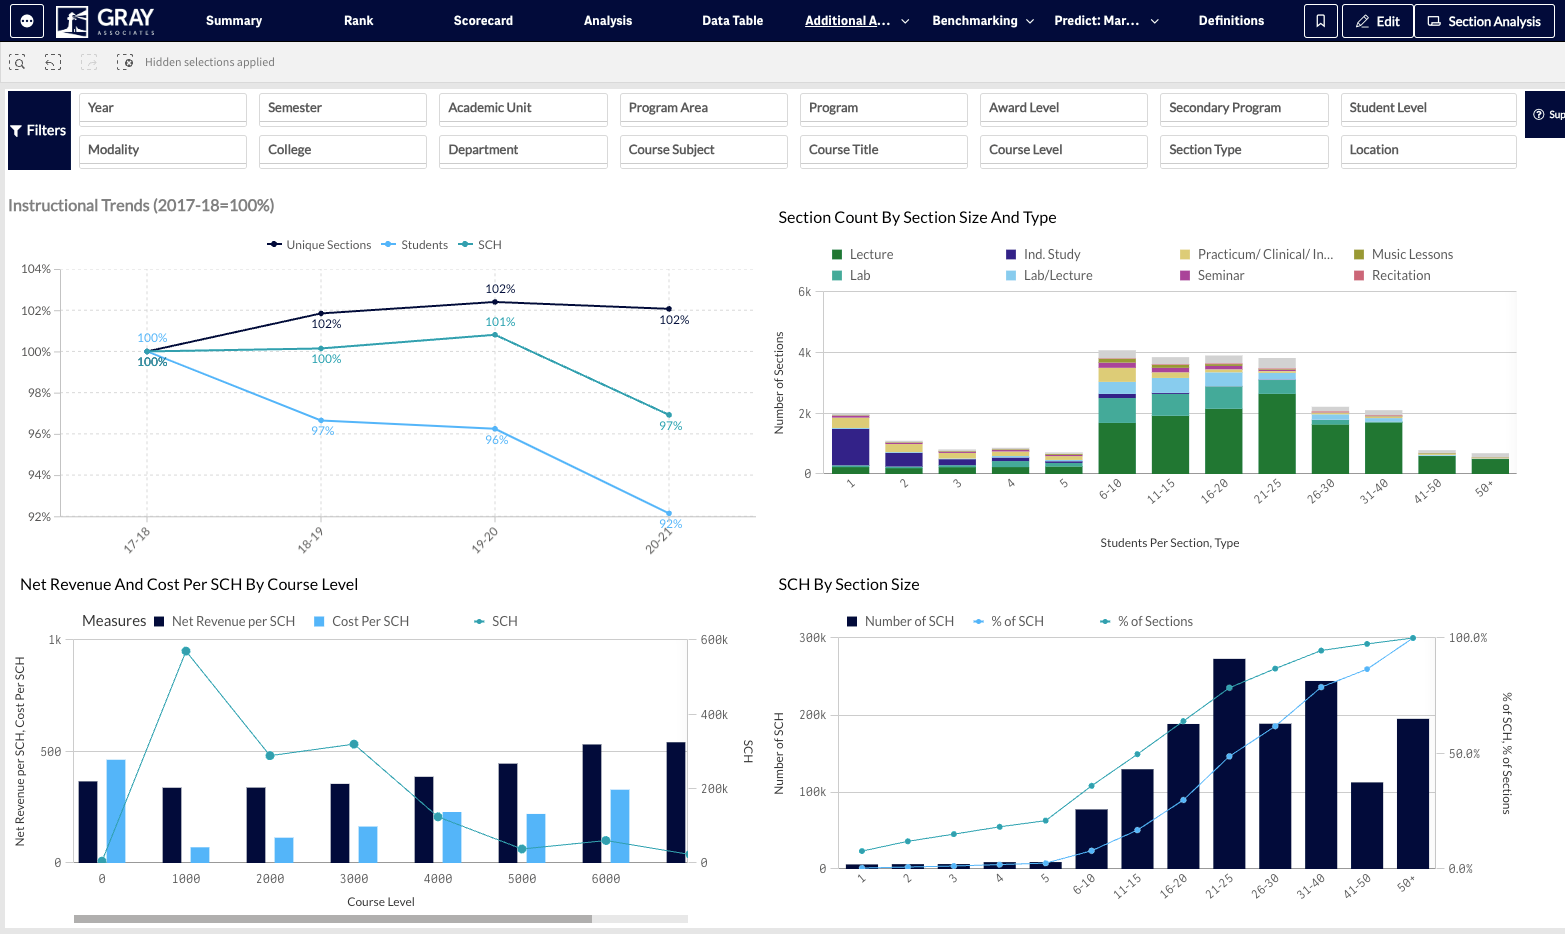1565x934 pixels.
Task: Step forward in selections
Action: (x=89, y=62)
